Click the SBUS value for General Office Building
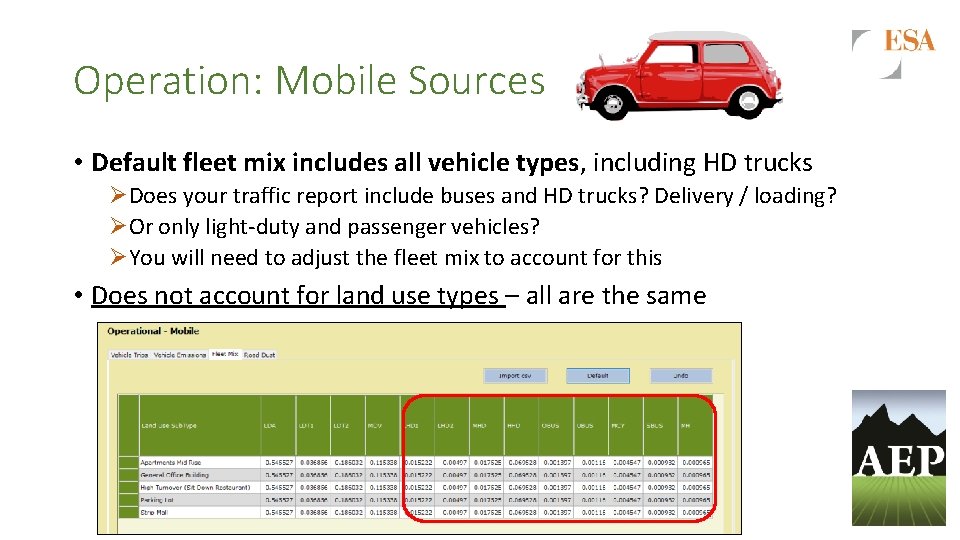 661,475
